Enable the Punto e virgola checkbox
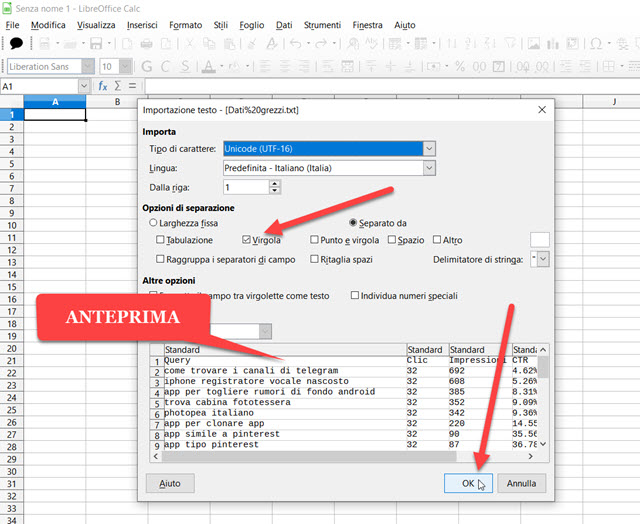 coord(314,240)
